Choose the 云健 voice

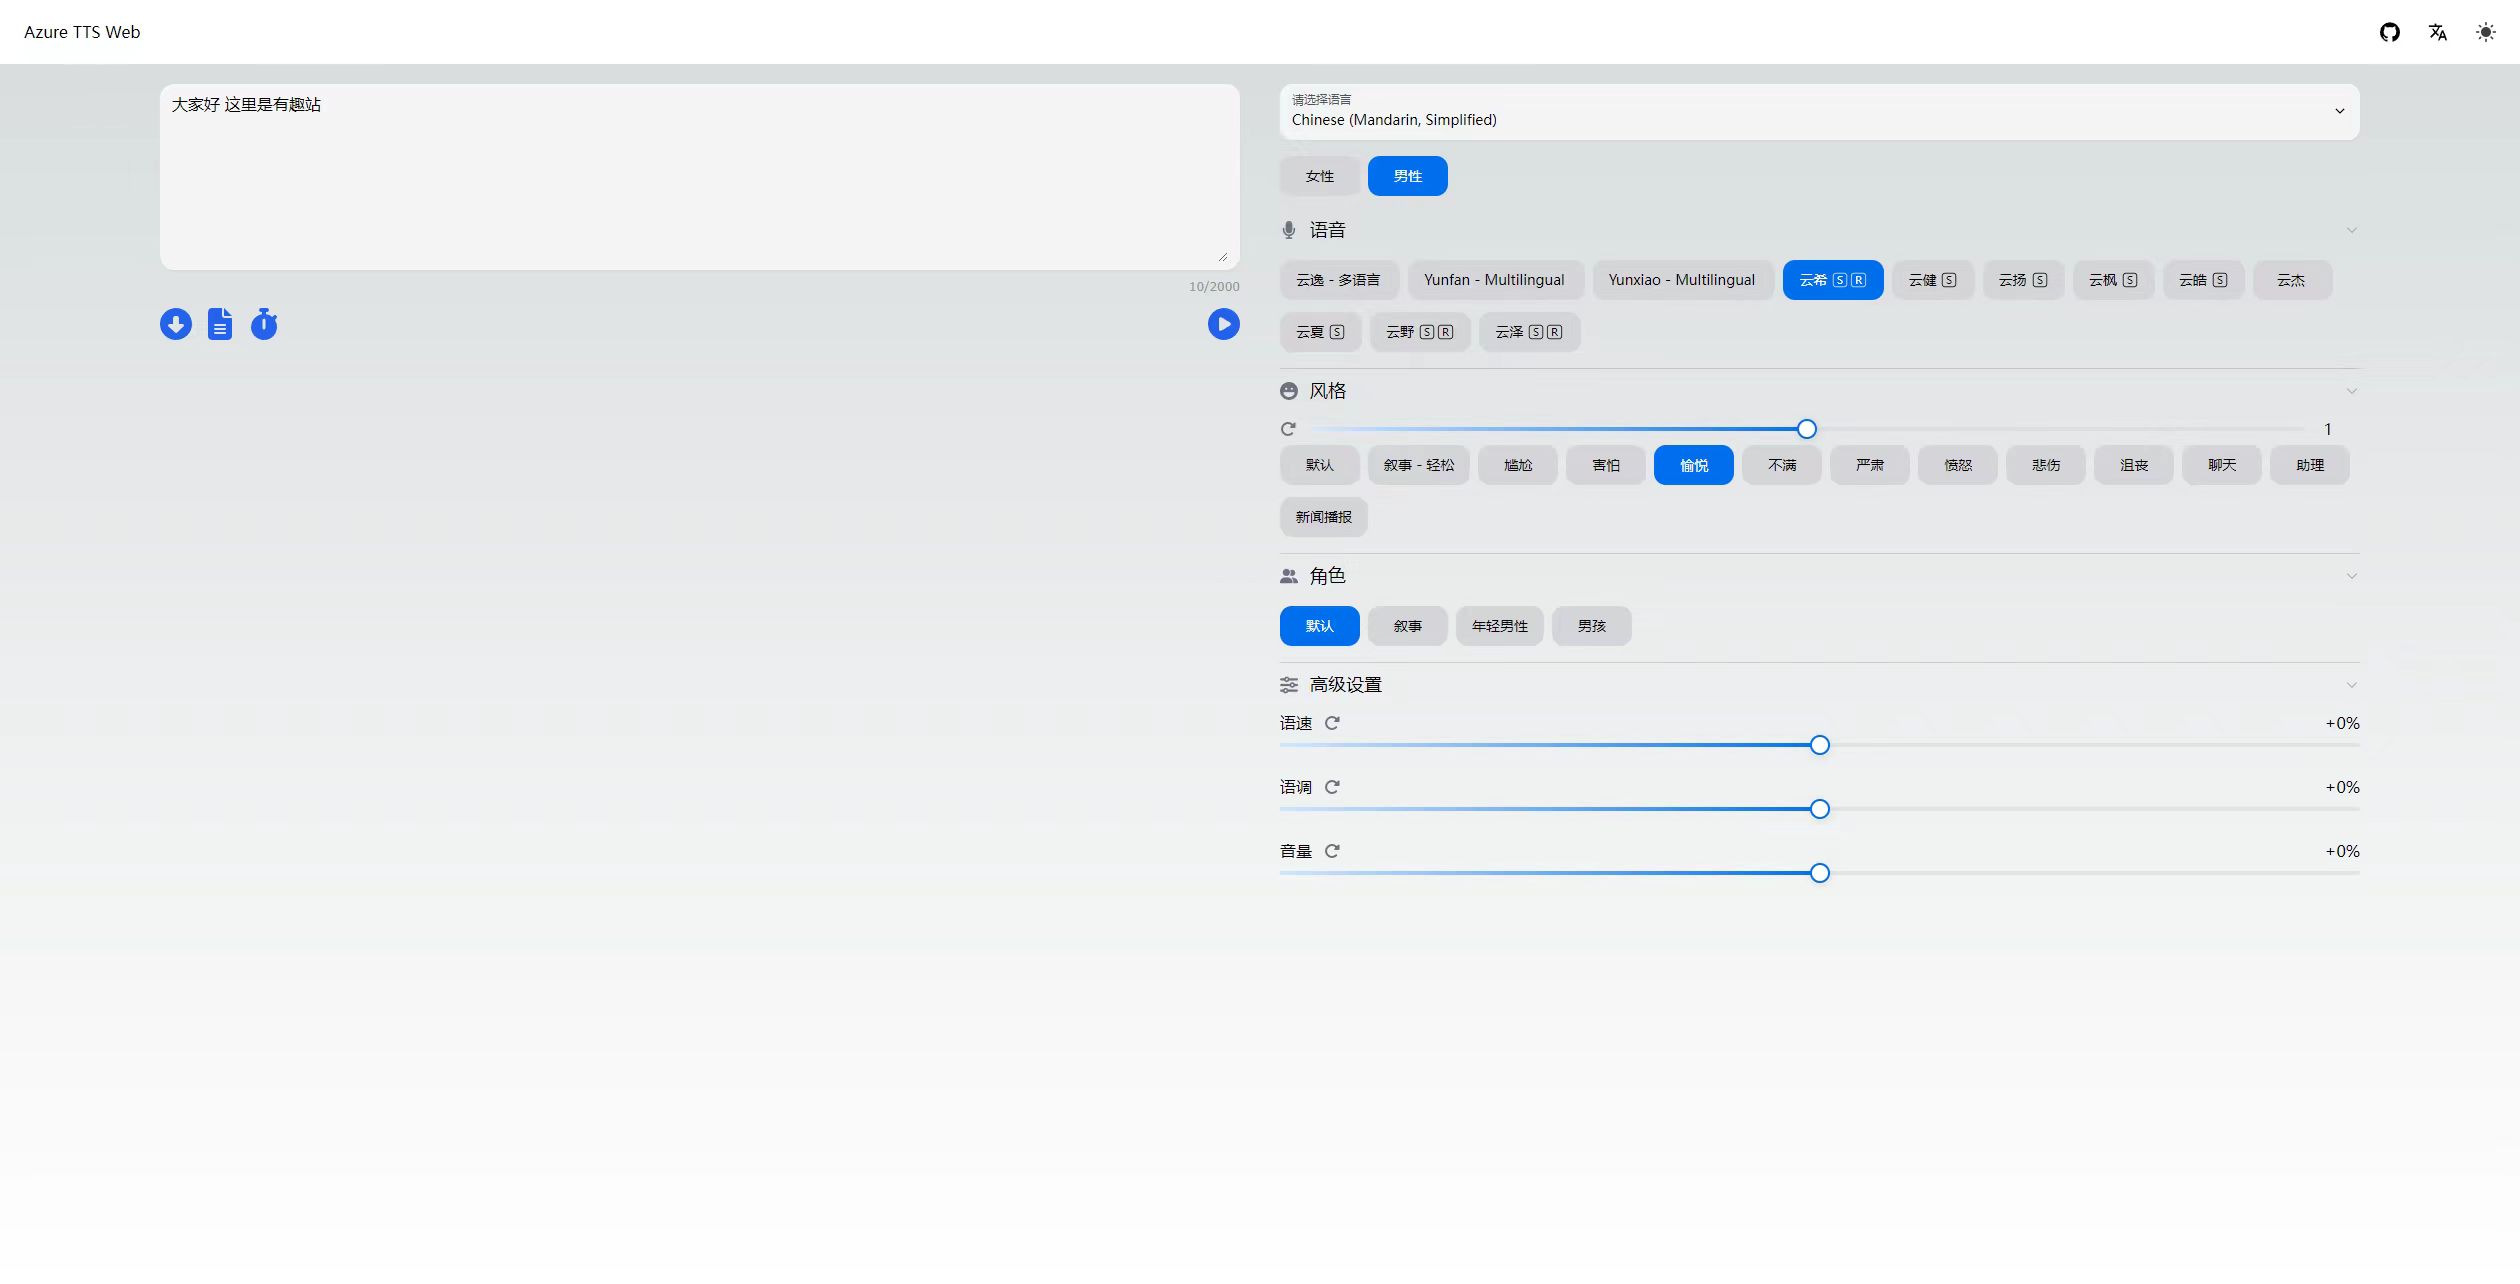coord(1933,280)
